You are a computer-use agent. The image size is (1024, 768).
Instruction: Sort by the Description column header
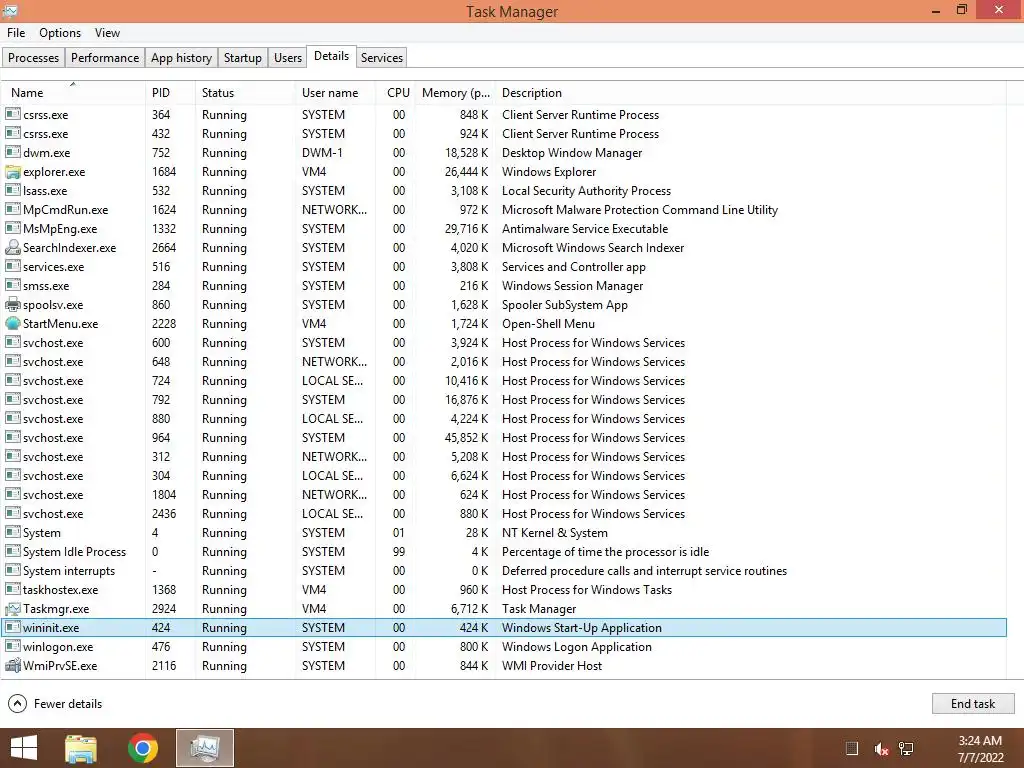point(751,93)
